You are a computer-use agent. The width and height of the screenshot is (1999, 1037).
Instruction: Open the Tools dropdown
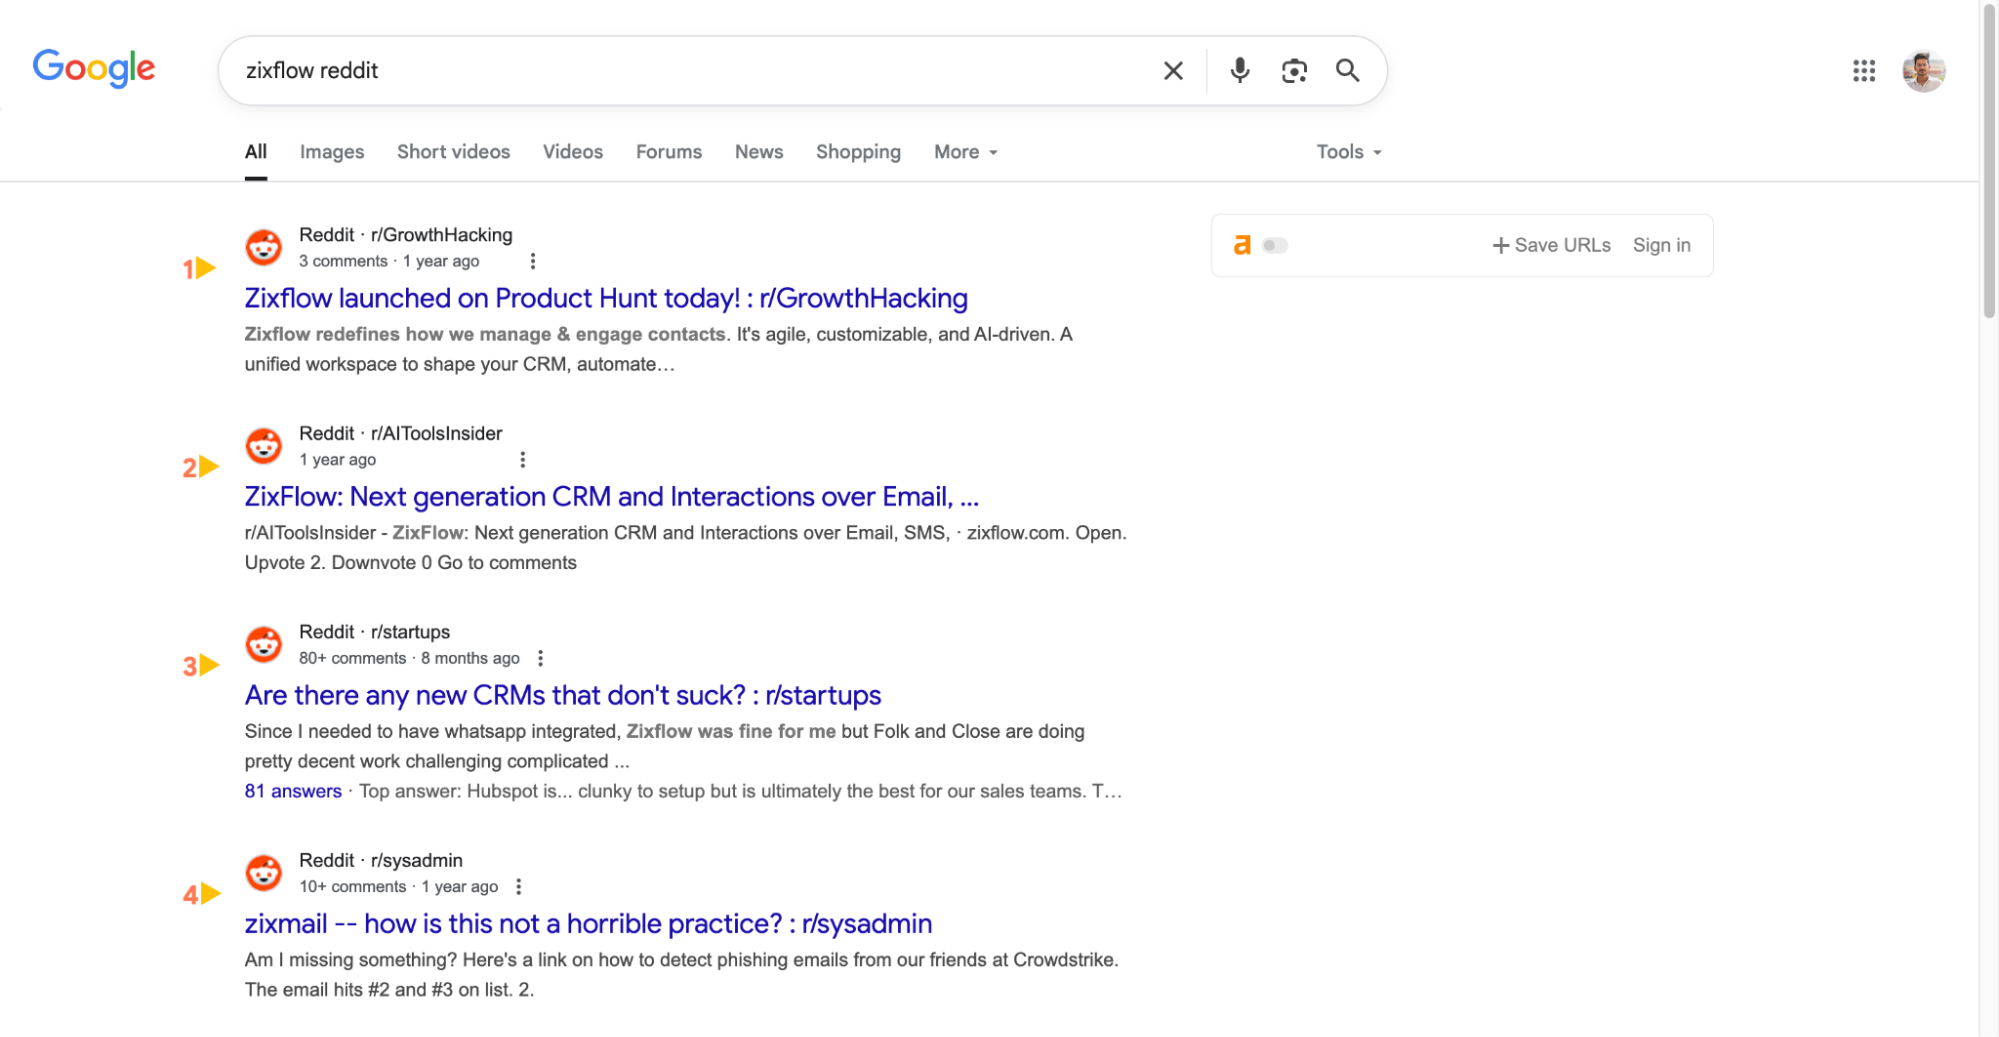1346,152
